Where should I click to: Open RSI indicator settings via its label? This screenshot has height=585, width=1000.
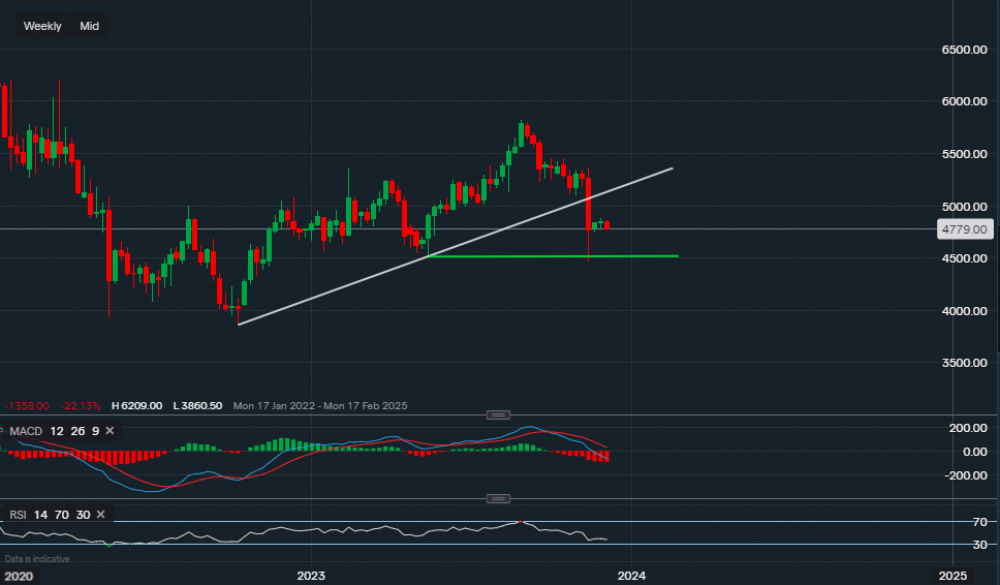[x=18, y=515]
